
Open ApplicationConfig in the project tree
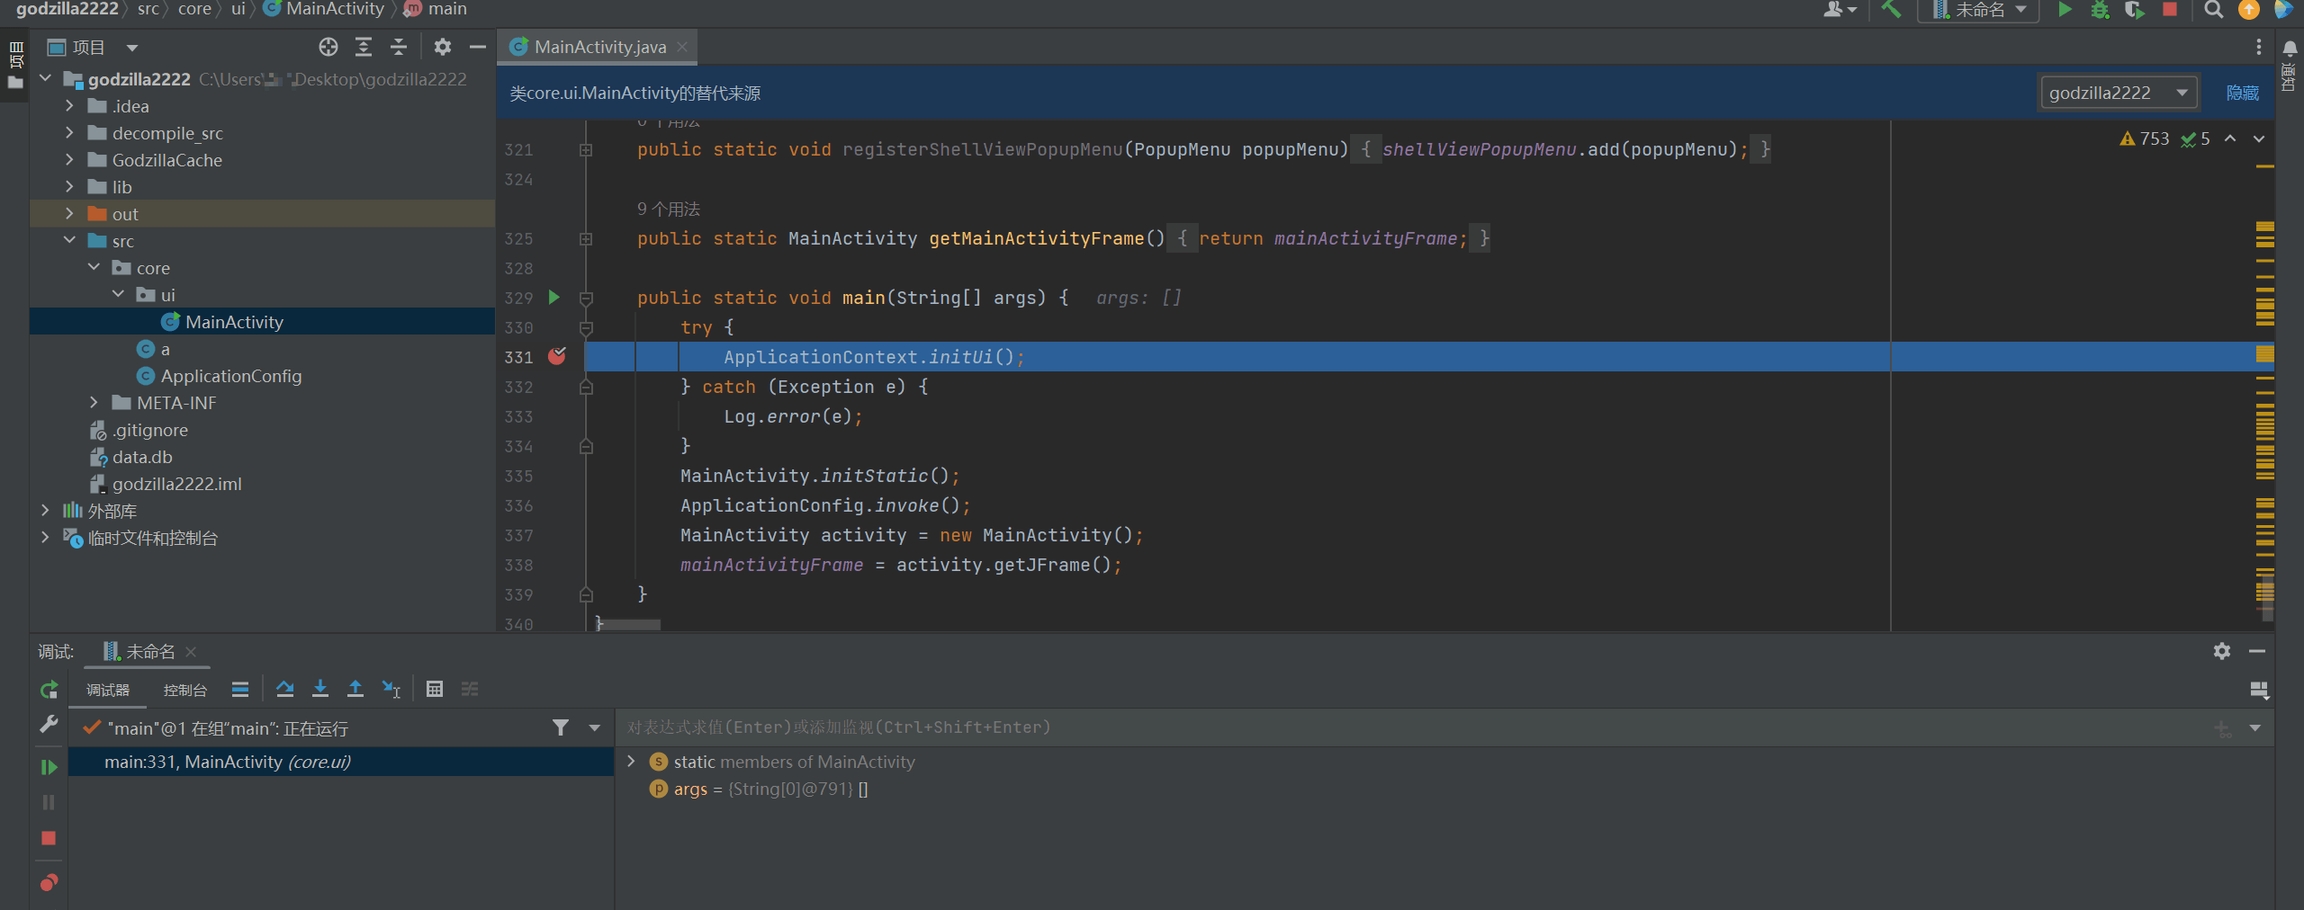[230, 376]
